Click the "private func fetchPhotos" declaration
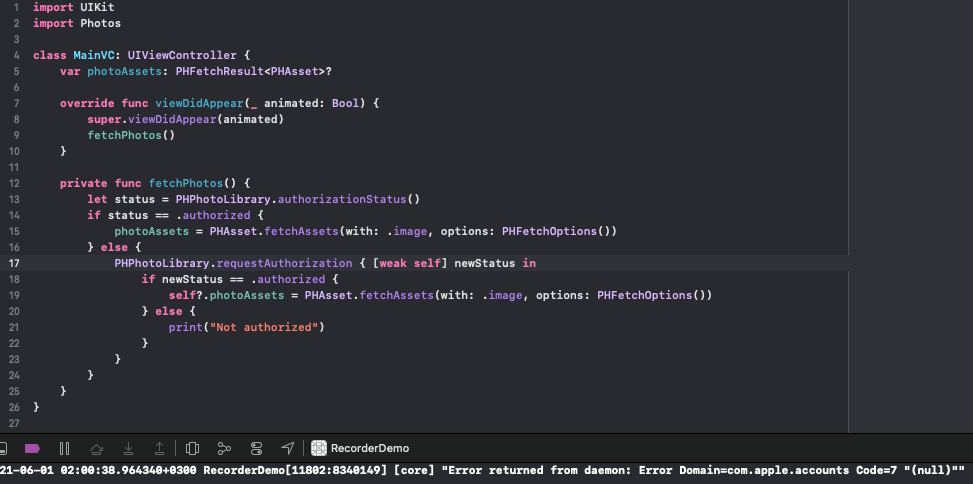This screenshot has height=484, width=973. coord(141,183)
